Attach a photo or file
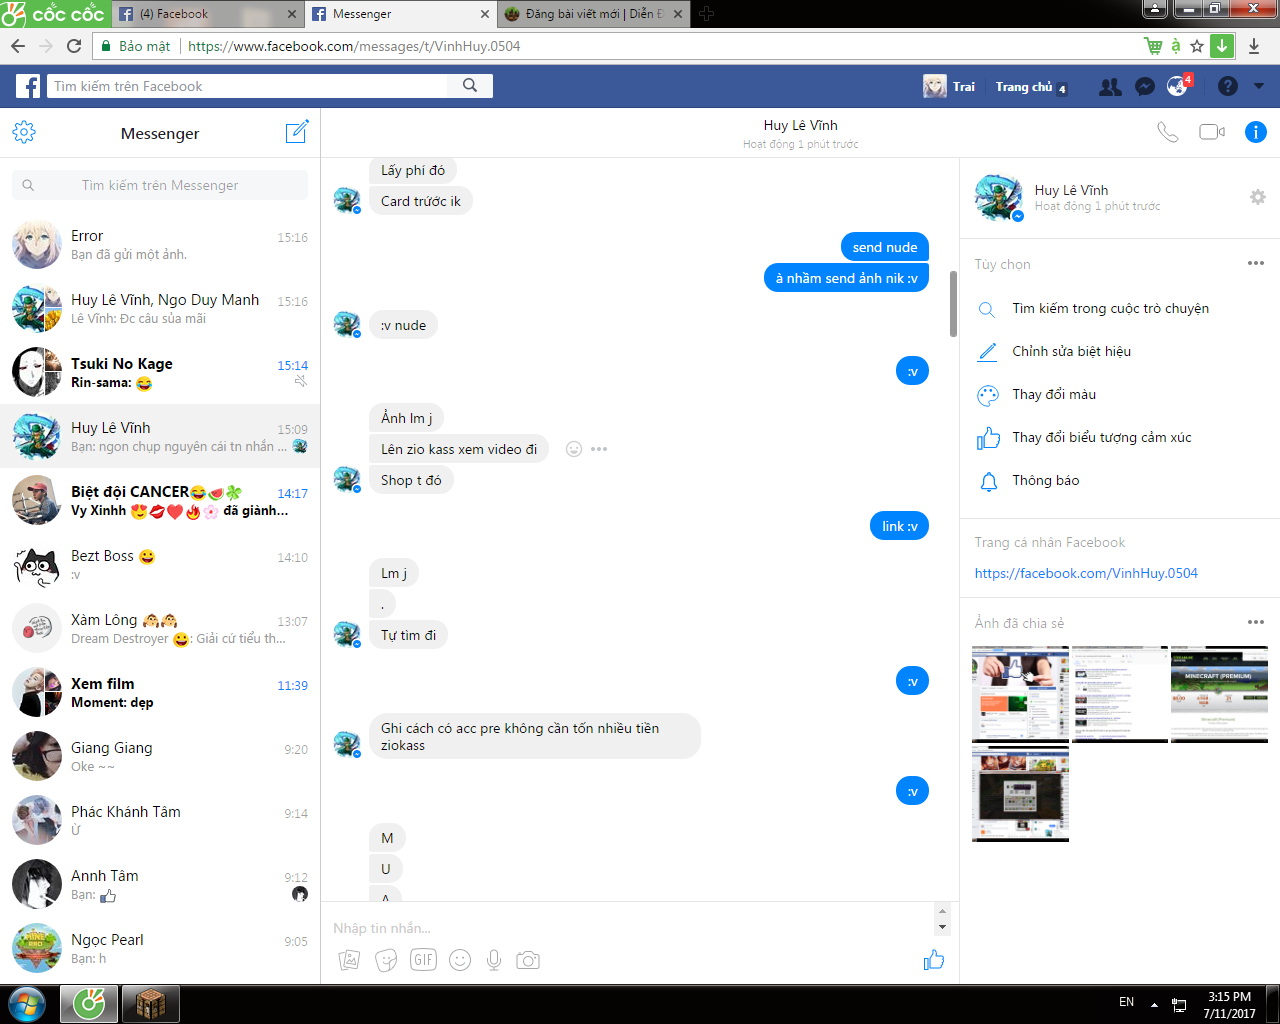The image size is (1280, 1024). (349, 960)
